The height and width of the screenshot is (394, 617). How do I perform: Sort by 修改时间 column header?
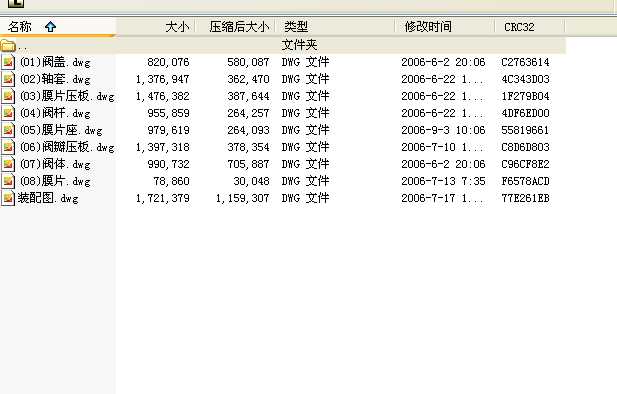tap(428, 27)
